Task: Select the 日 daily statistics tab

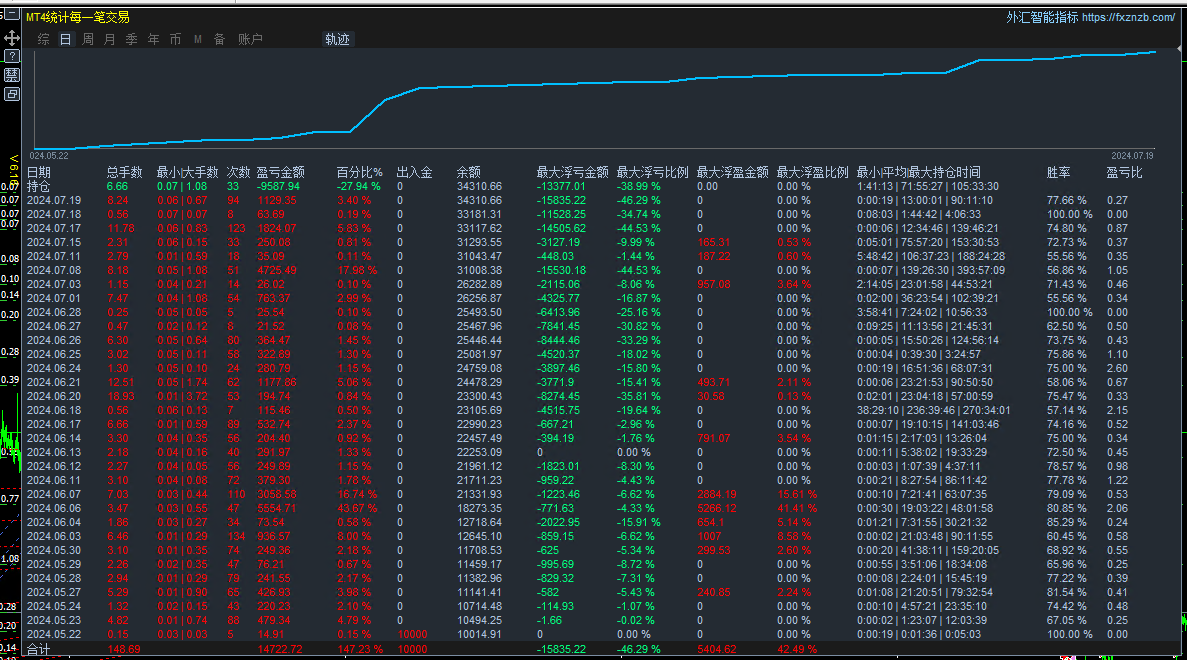Action: click(x=66, y=39)
